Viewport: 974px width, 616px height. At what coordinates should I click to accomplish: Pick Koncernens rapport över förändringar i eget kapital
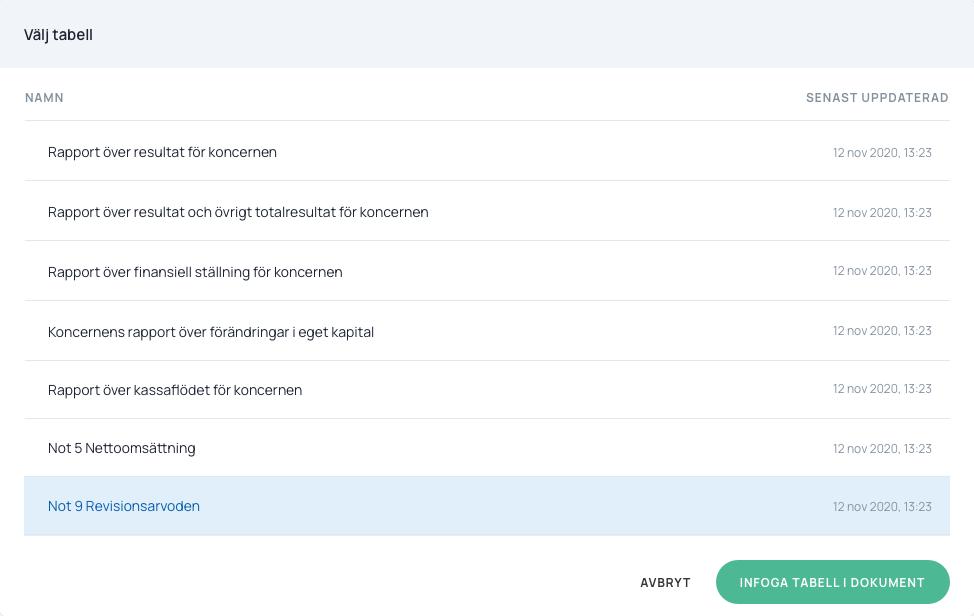coord(210,331)
